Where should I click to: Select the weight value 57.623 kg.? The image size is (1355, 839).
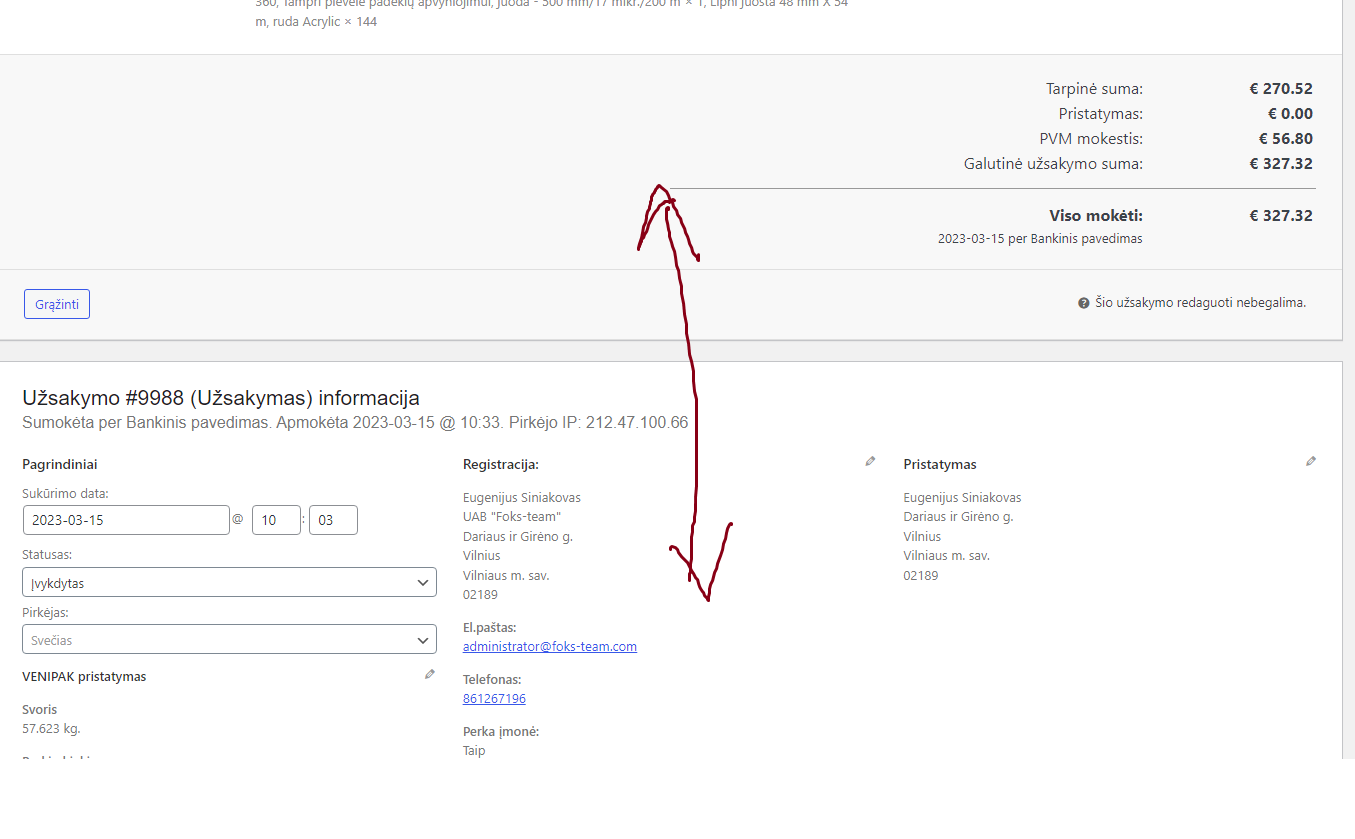51,728
